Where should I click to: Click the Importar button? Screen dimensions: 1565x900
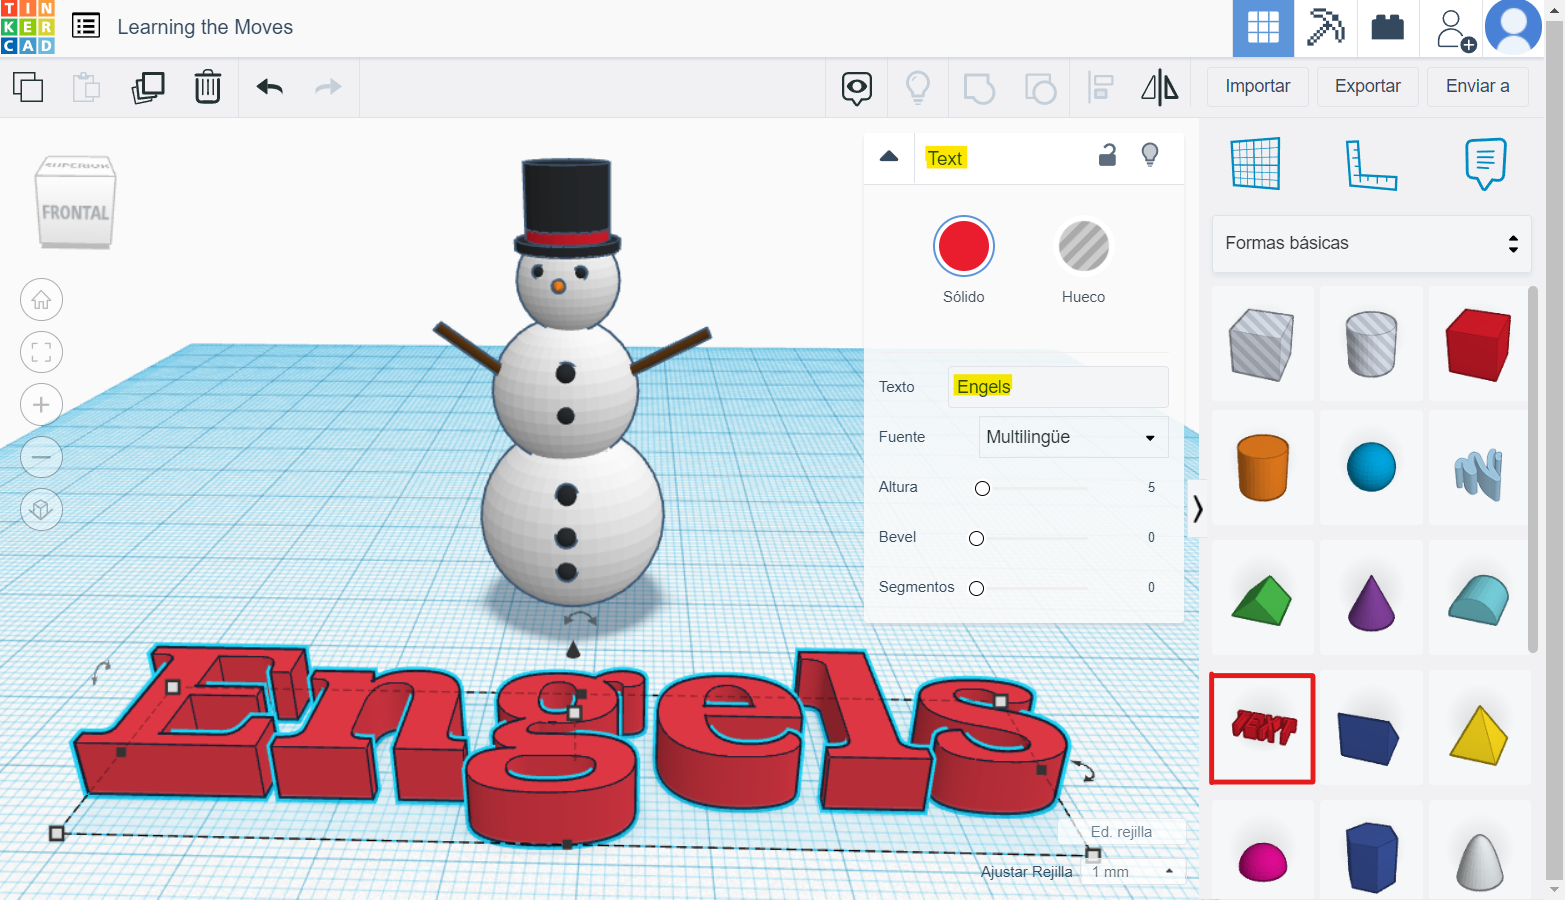1258,86
